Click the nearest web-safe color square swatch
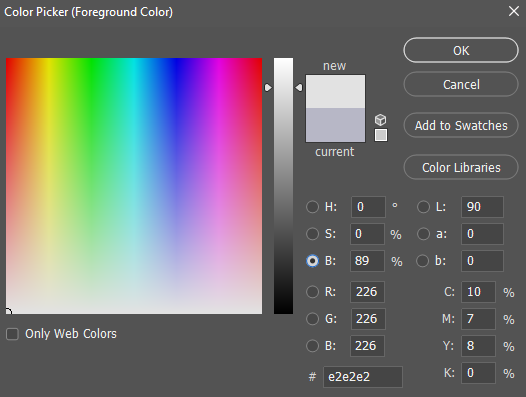526x397 pixels. [381, 135]
